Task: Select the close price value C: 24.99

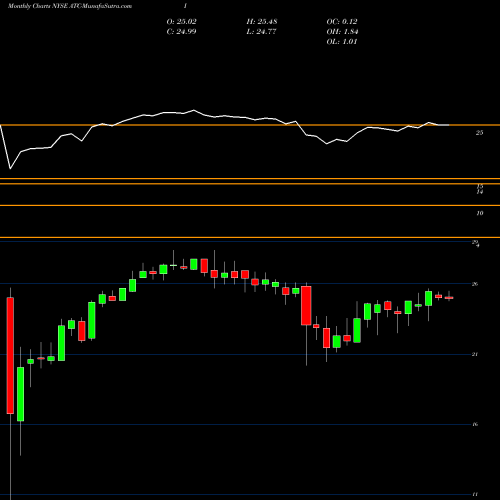Action: [181, 32]
